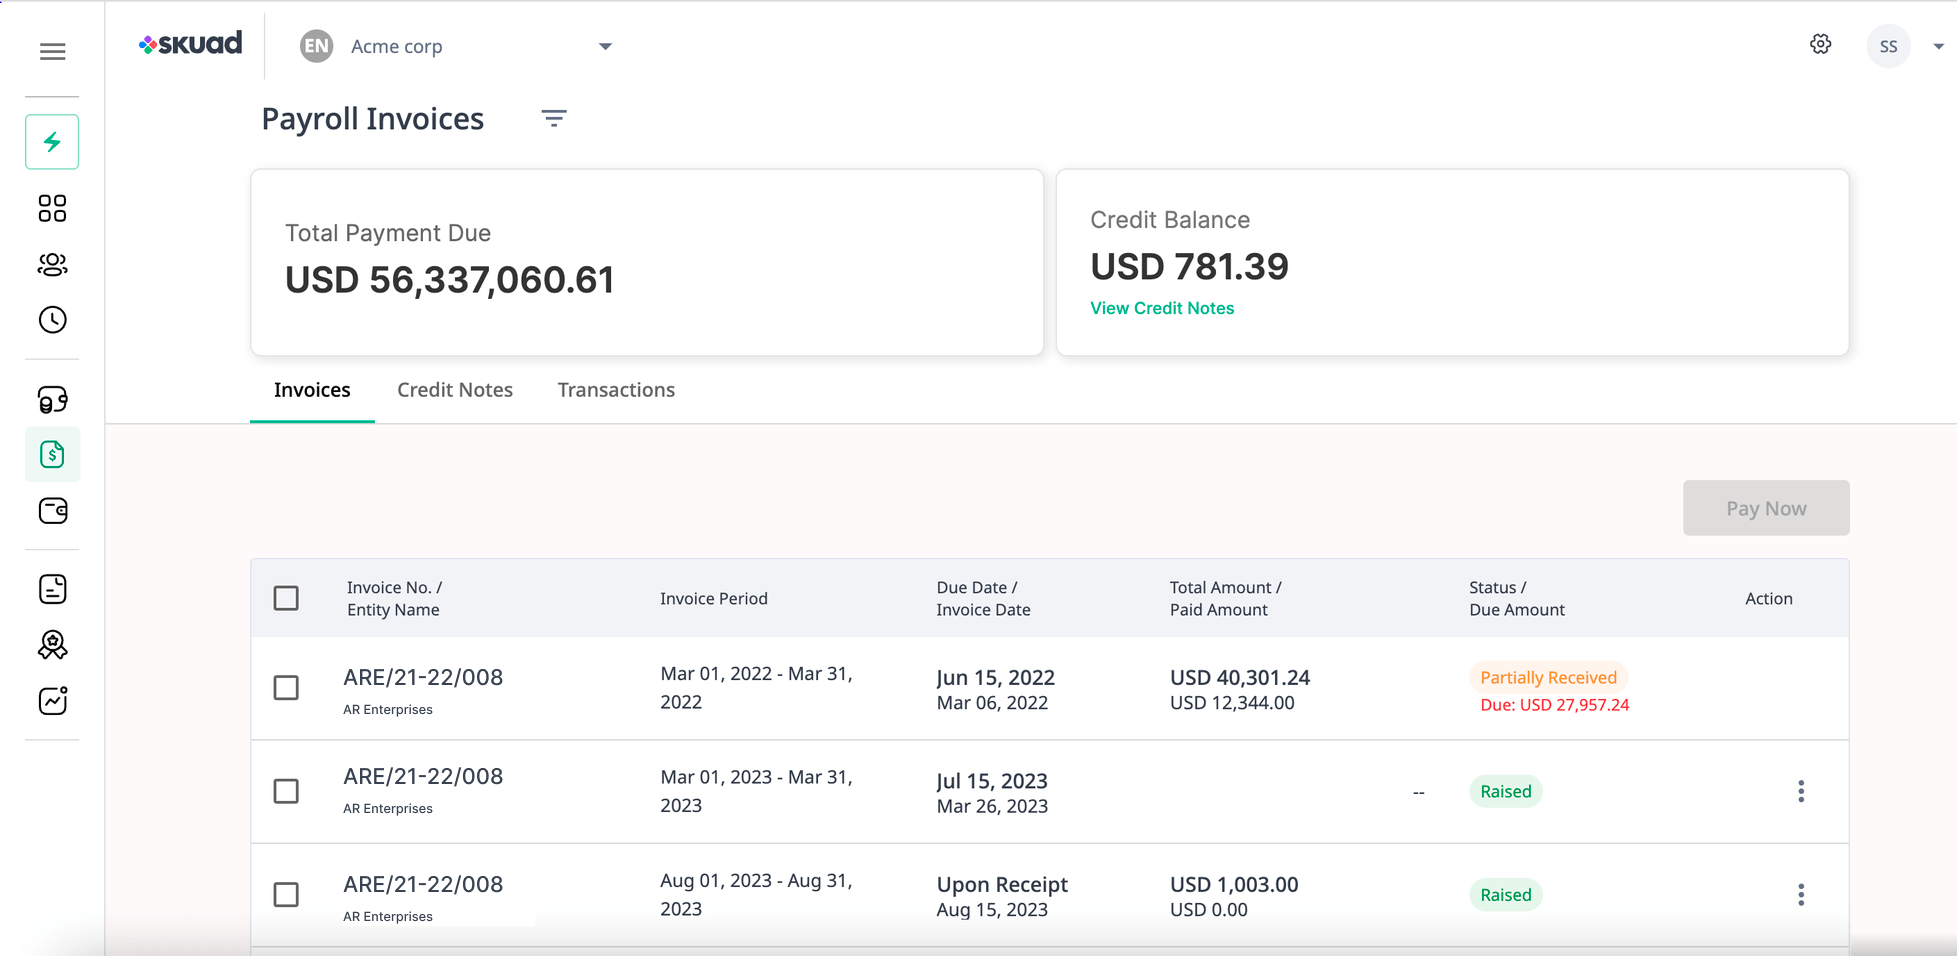Click the SS user avatar
Image resolution: width=1957 pixels, height=956 pixels.
1888,47
